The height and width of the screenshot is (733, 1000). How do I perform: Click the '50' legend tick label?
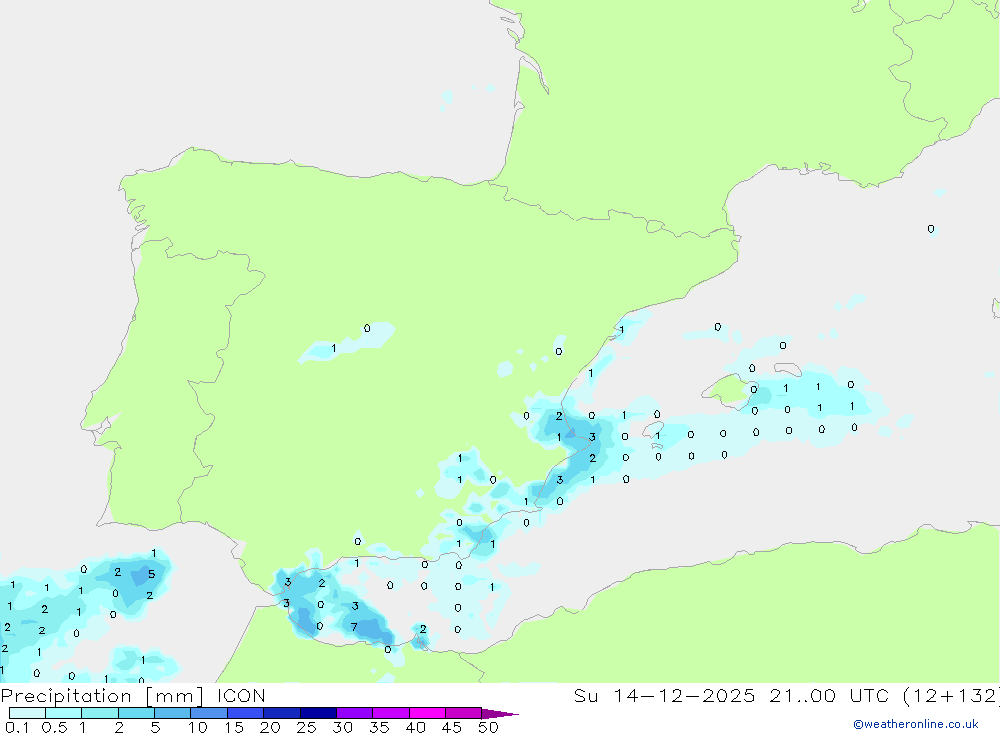(489, 727)
